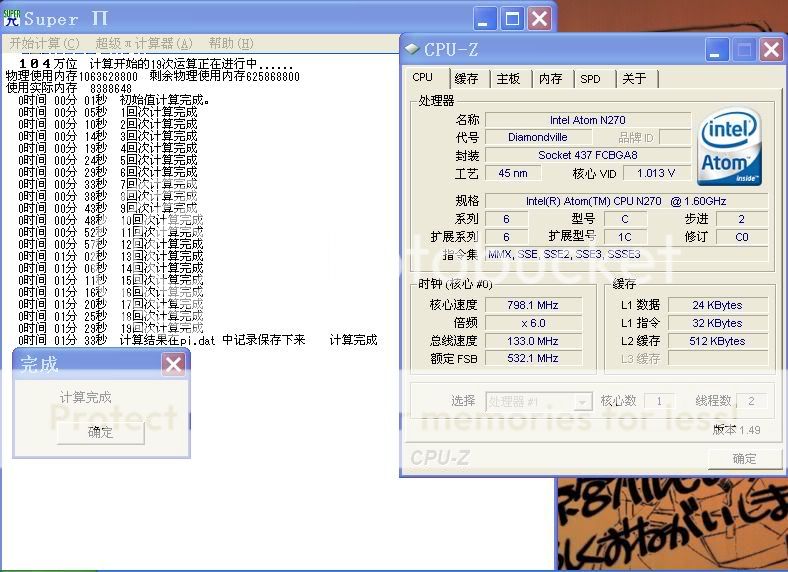Click the 代号 field showing Diamondville

[x=538, y=137]
